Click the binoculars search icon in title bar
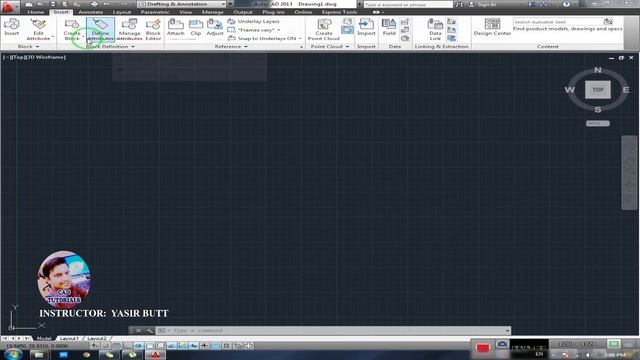The width and height of the screenshot is (640, 360). pos(460,4)
